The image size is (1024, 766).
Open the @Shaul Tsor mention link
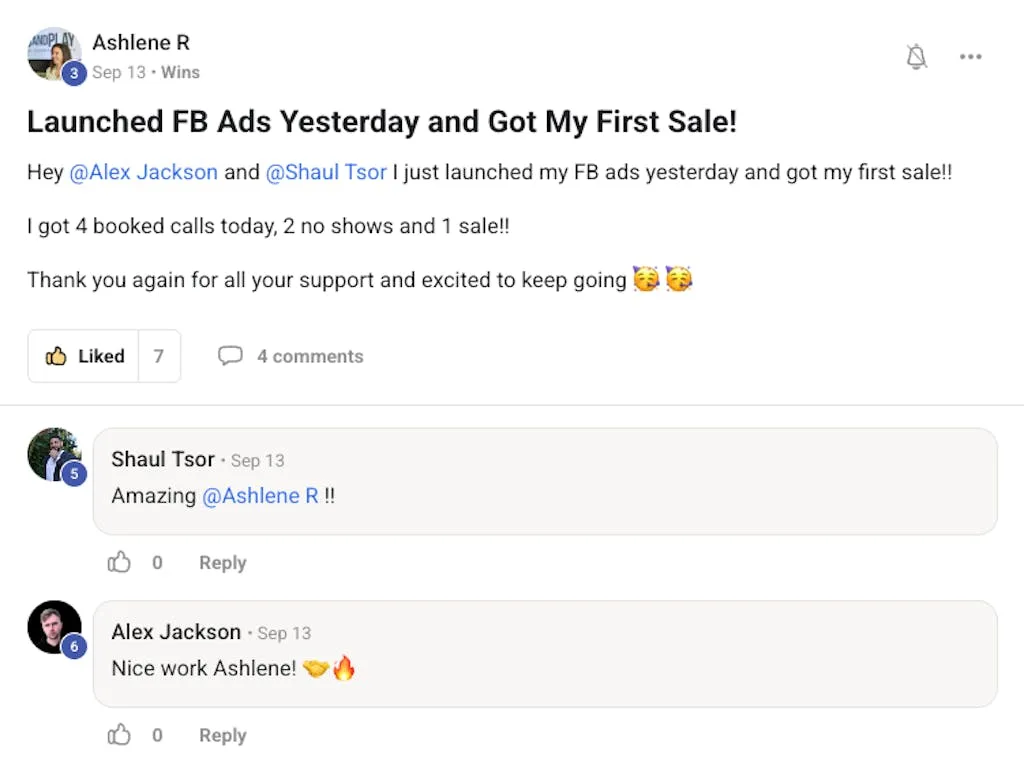point(326,172)
